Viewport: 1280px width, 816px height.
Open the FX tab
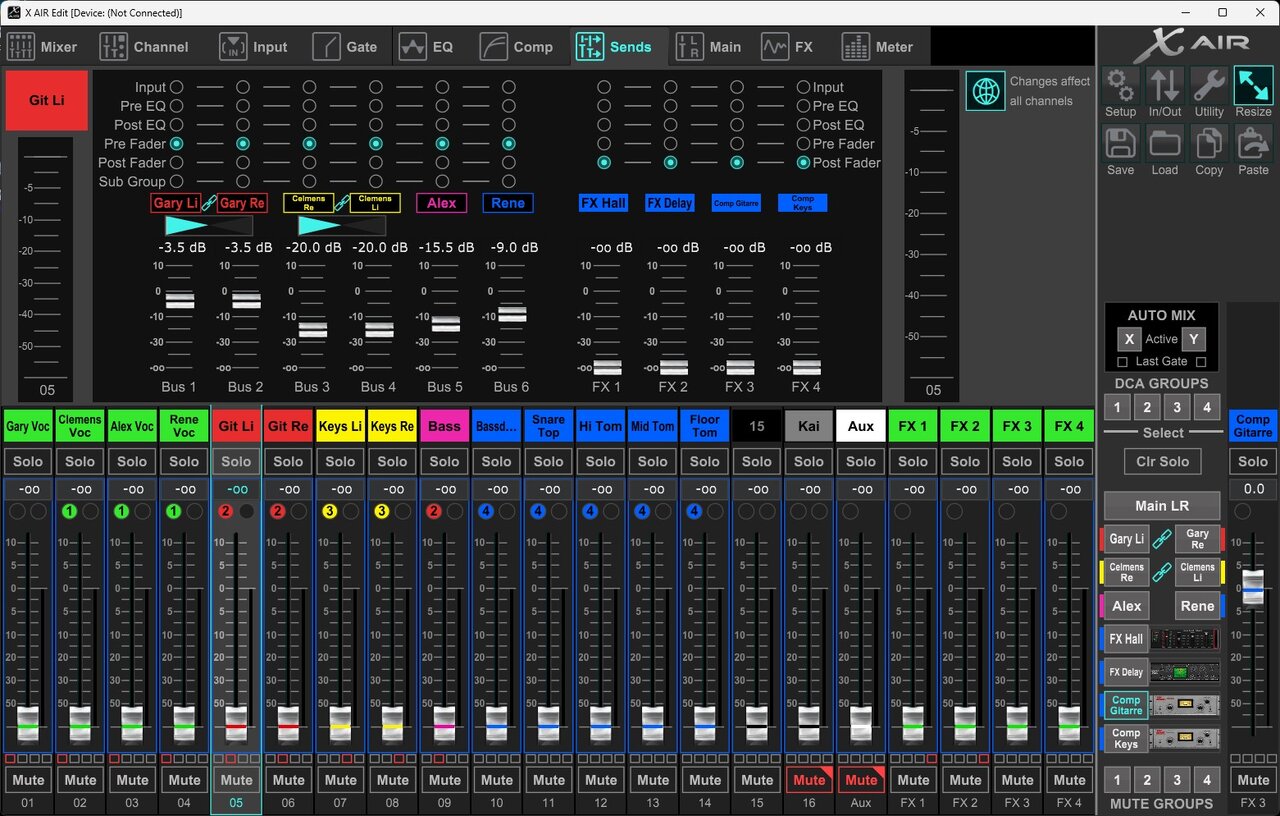788,47
